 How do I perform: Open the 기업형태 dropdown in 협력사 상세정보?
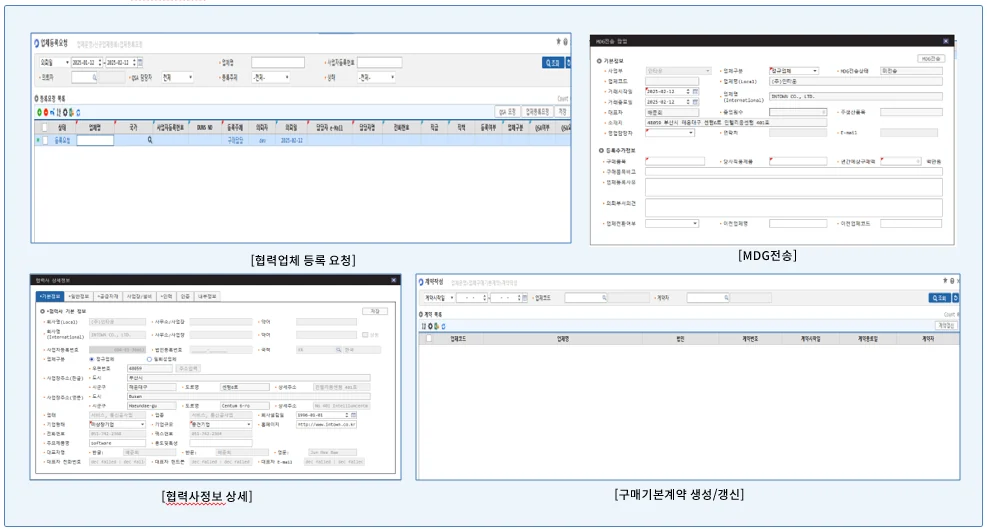(117, 425)
